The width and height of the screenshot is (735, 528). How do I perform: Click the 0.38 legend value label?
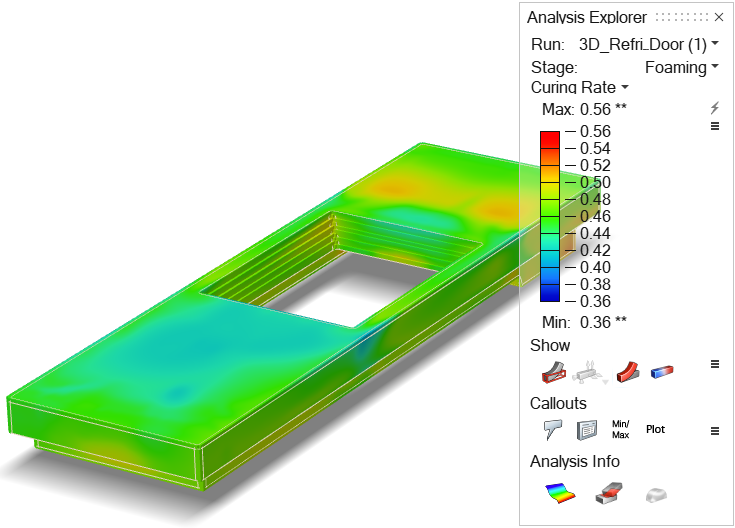point(595,285)
